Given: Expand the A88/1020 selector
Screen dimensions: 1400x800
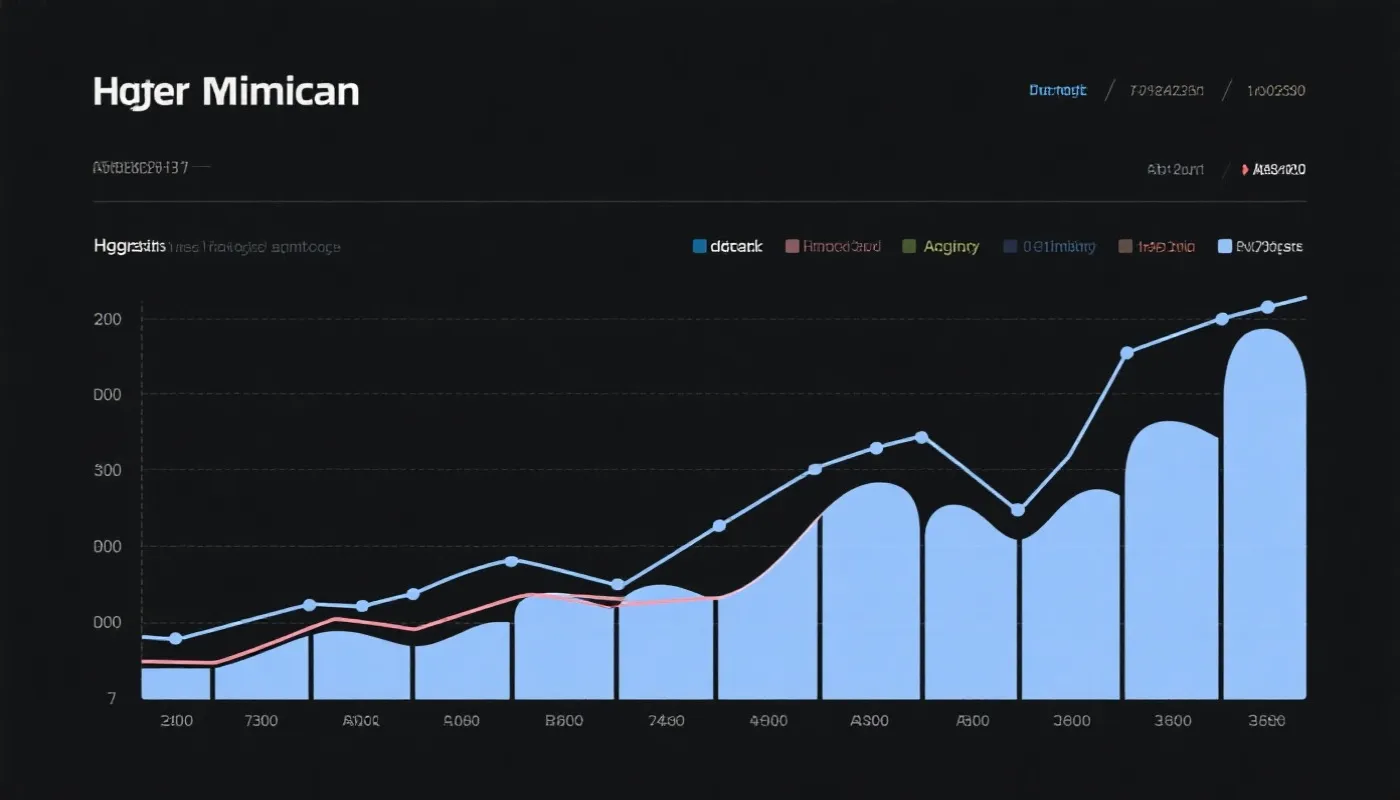Looking at the screenshot, I should click(1279, 170).
